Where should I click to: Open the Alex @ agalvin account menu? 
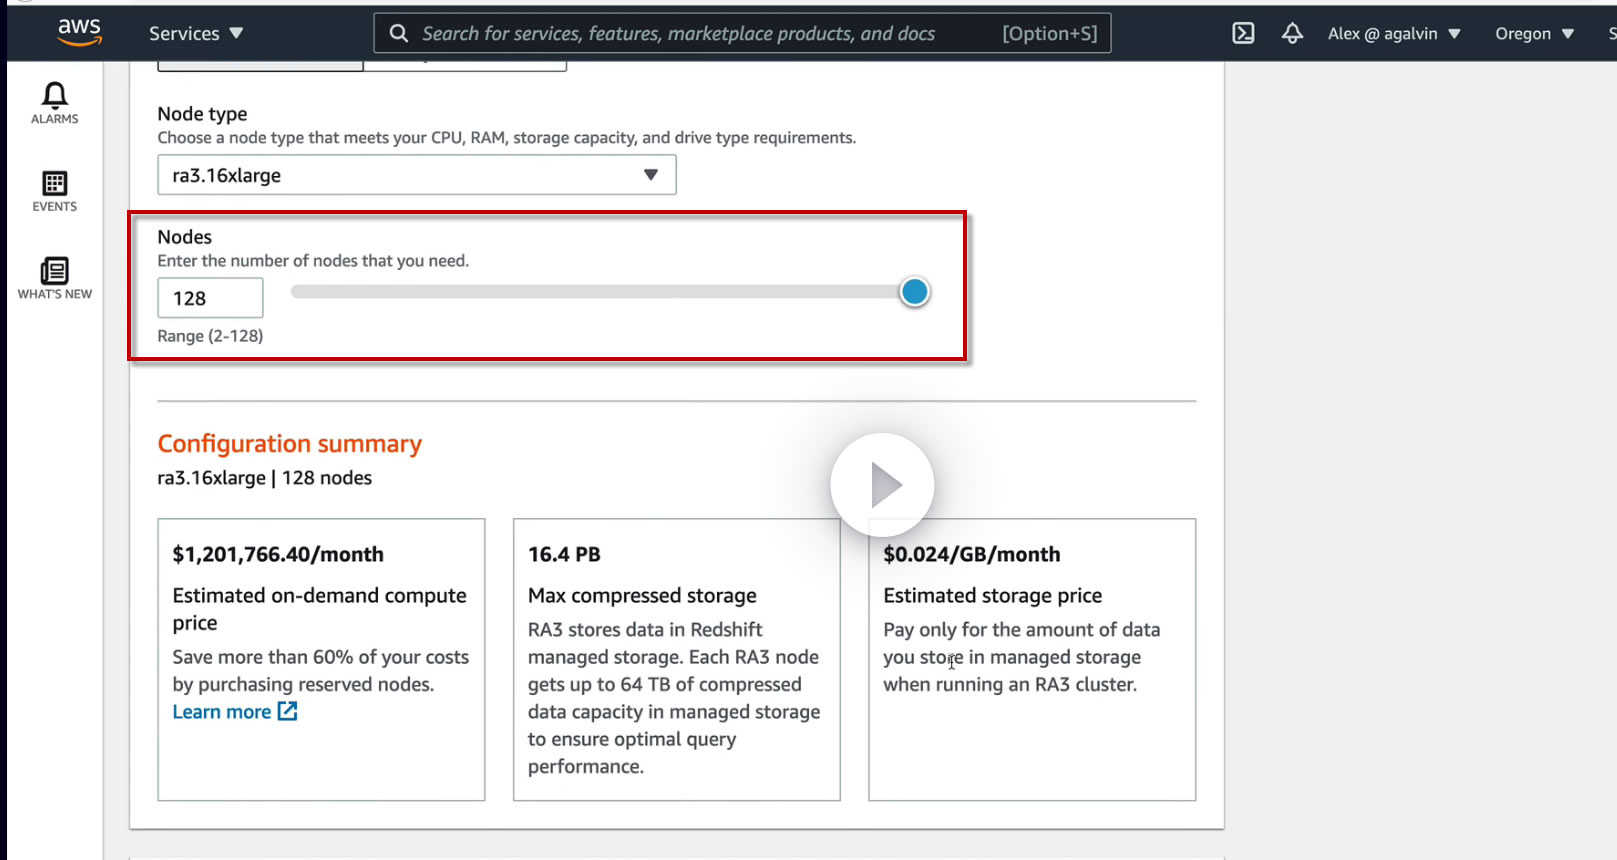(x=1394, y=33)
